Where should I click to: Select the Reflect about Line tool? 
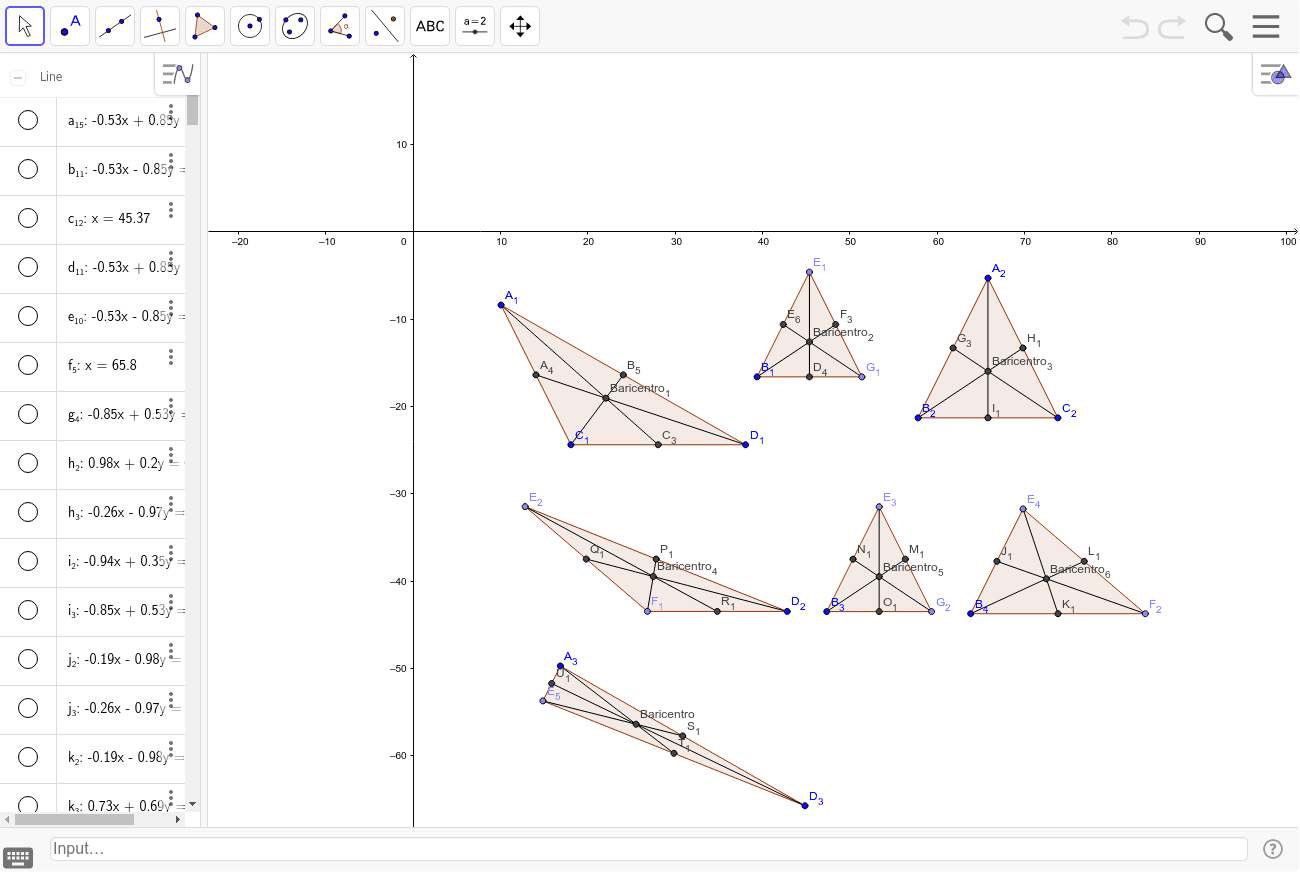[x=385, y=26]
